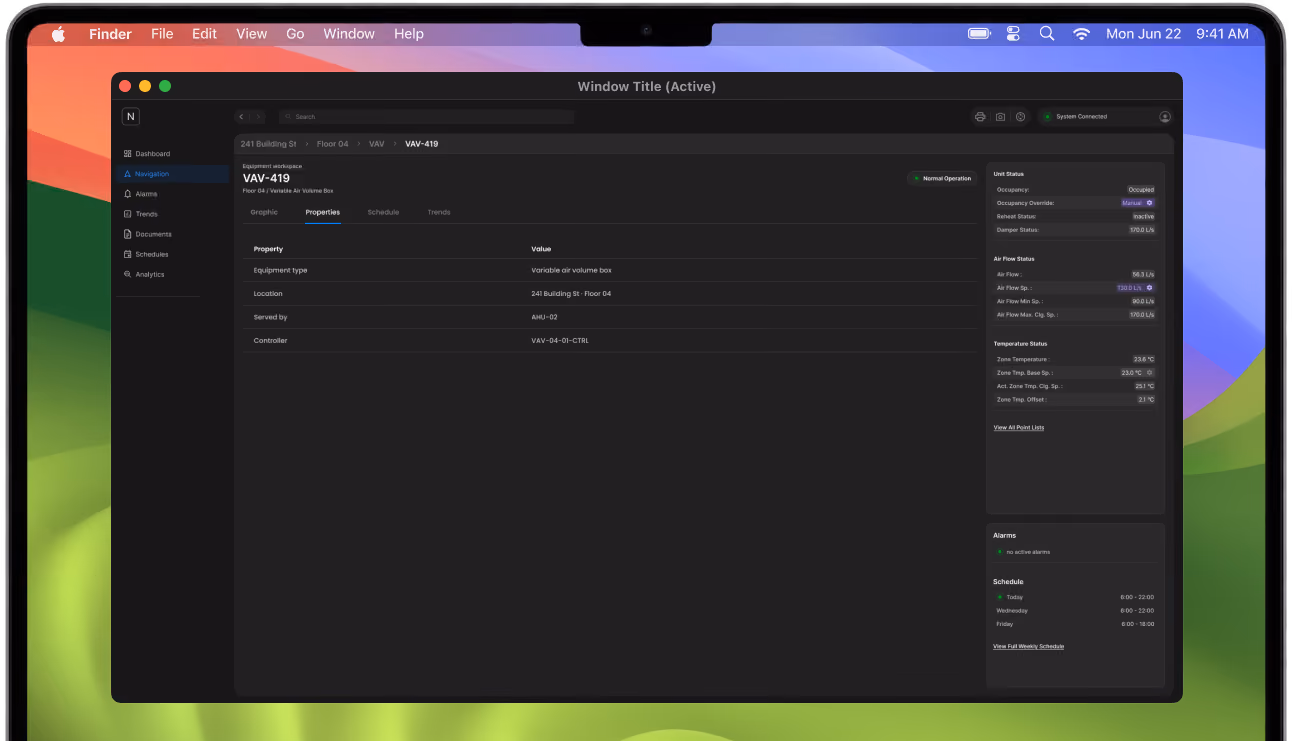Open Documents from the sidebar
The height and width of the screenshot is (741, 1293).
point(171,234)
